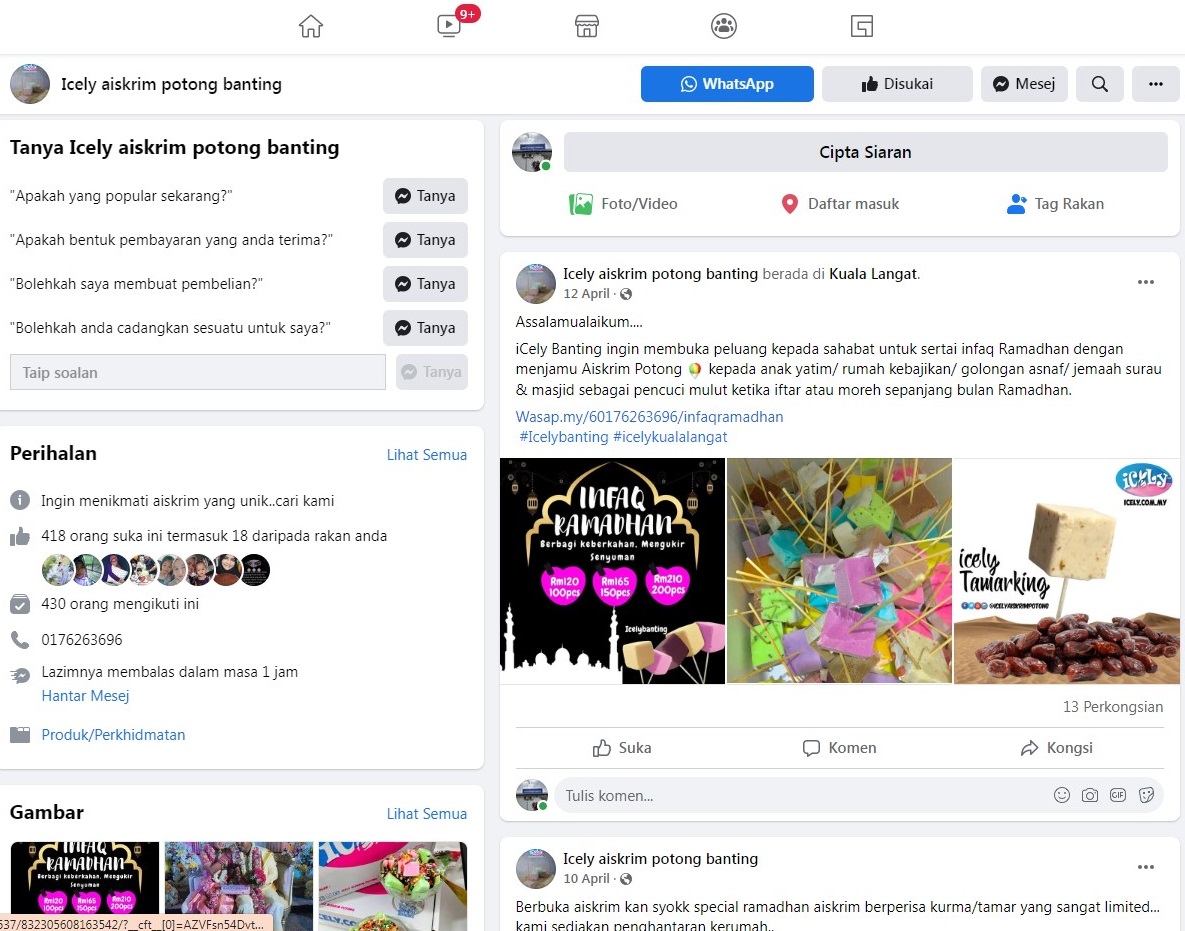Open the Groups icon in top bar
Image resolution: width=1185 pixels, height=931 pixels.
[724, 26]
